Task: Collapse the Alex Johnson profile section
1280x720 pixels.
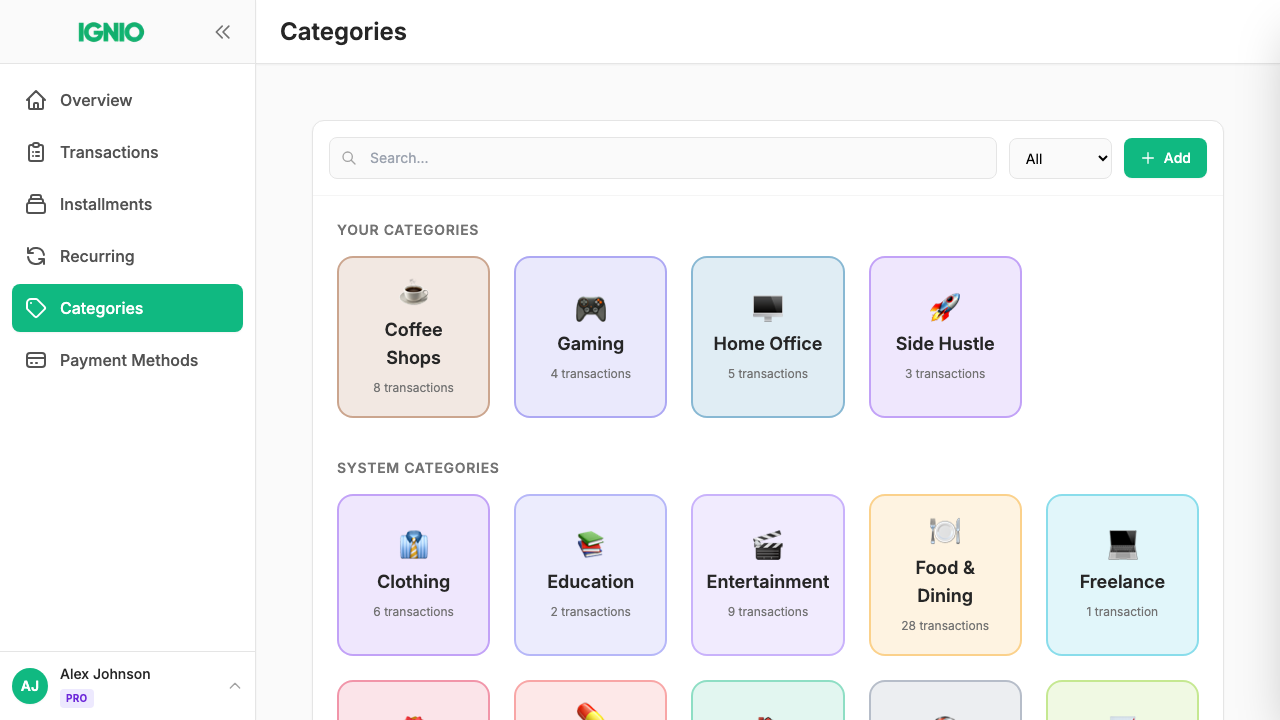Action: tap(235, 686)
